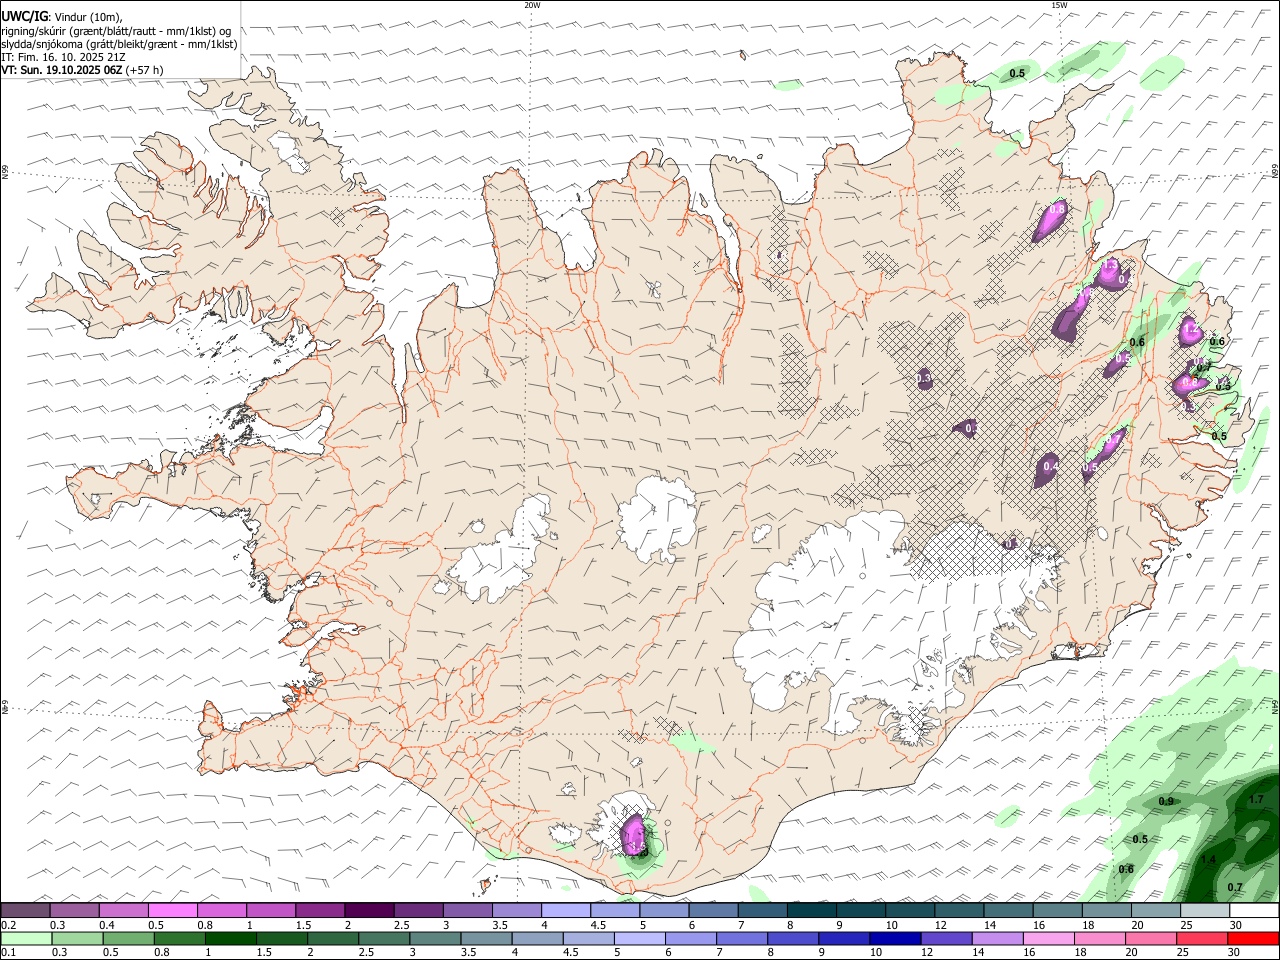Click the purple snowfall cell over Mýrdalsjökull glacier
Image resolution: width=1280 pixels, height=960 pixels.
pyautogui.click(x=633, y=835)
